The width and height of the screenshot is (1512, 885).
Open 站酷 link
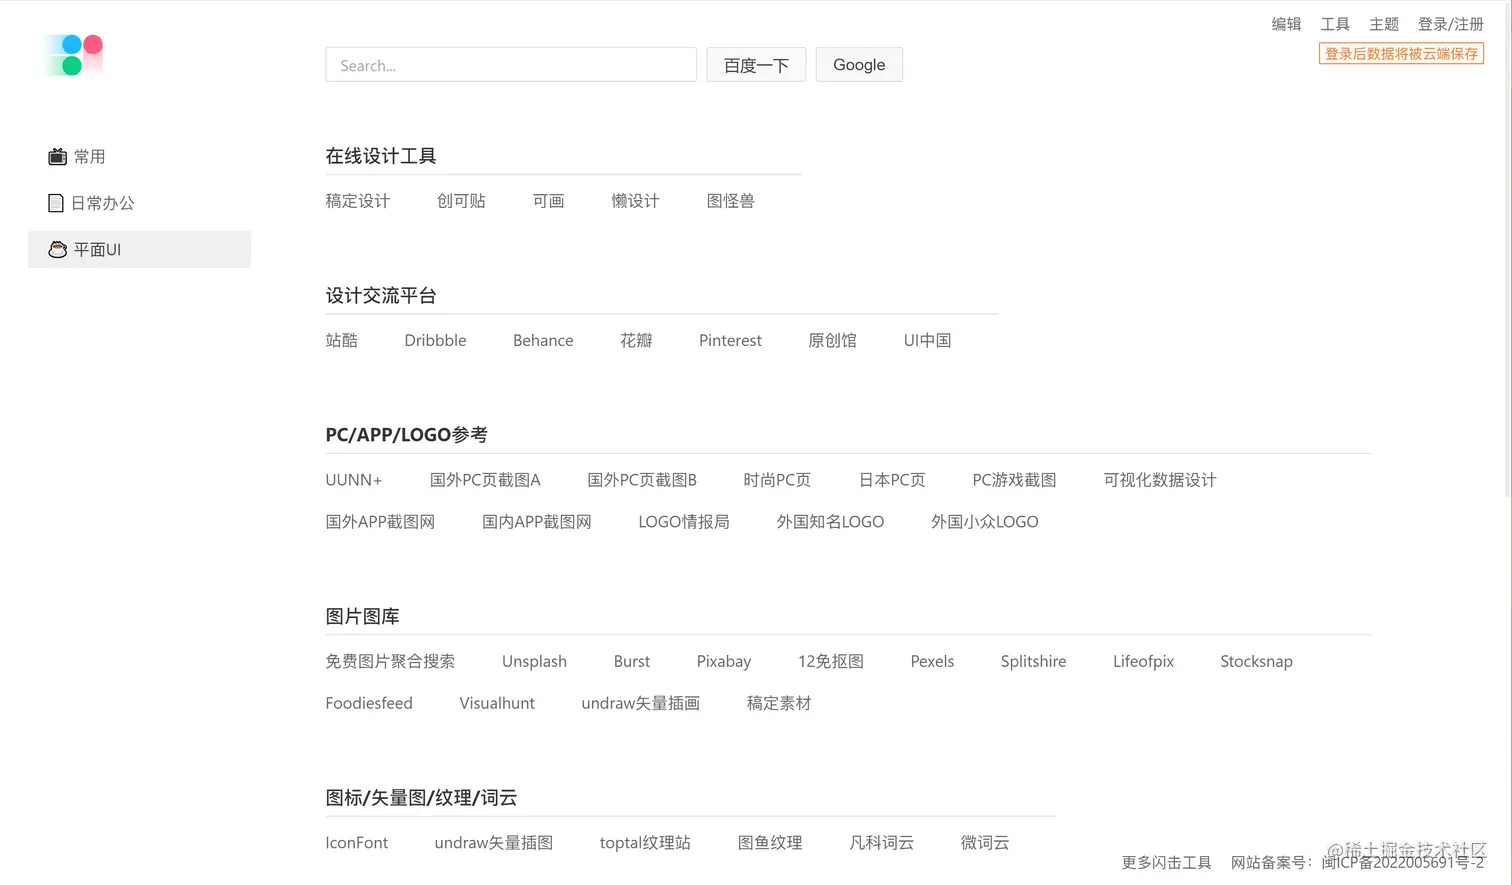(341, 341)
